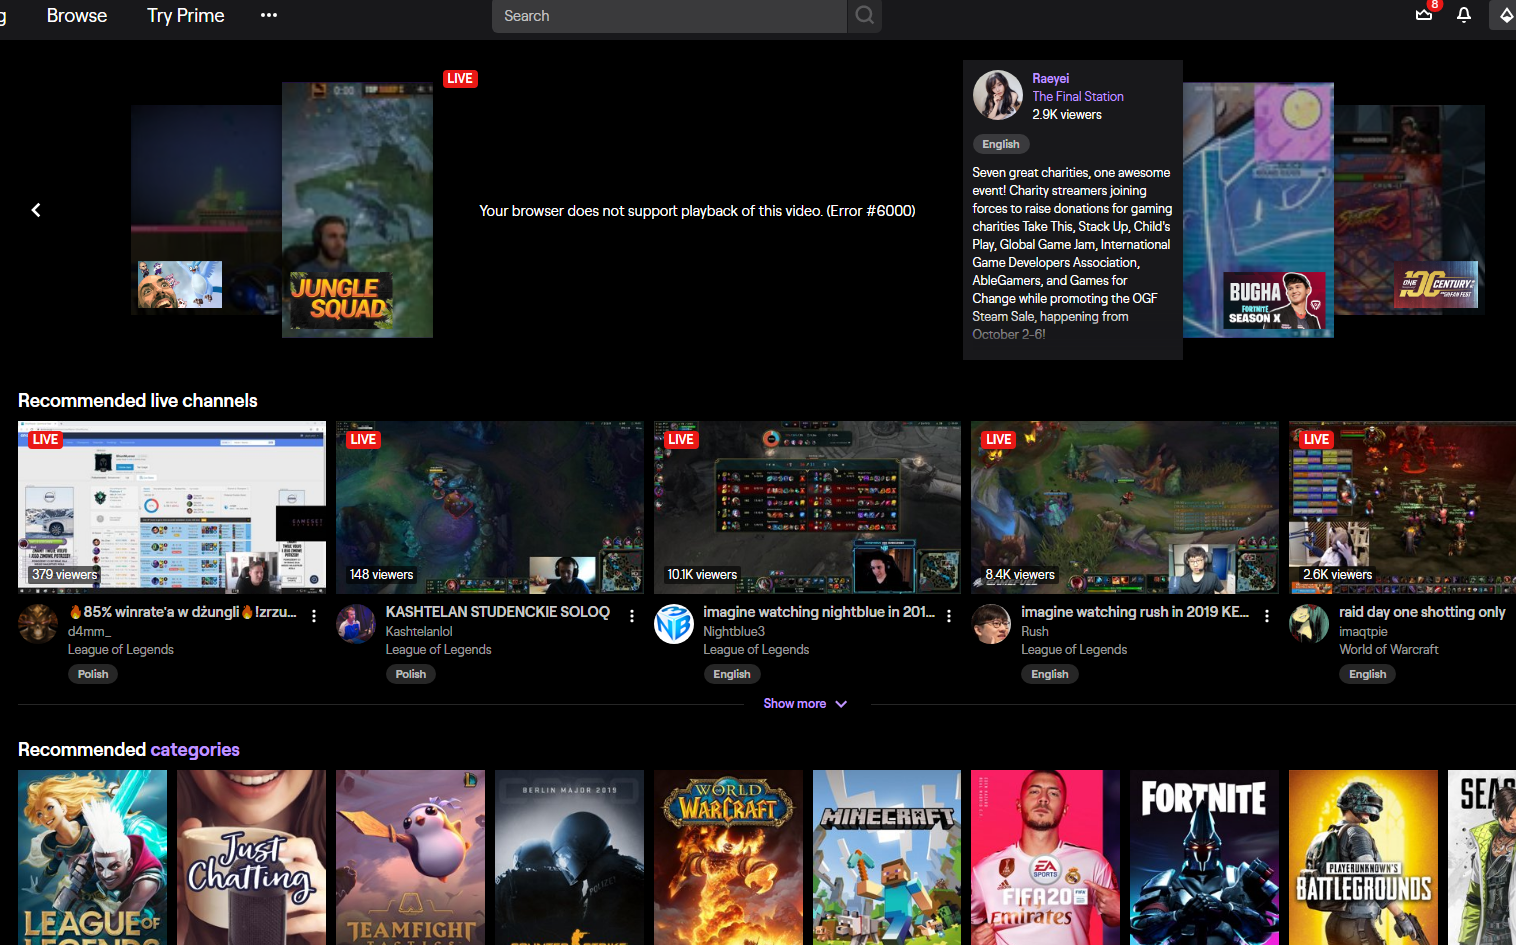Open Nightblue3 stream thumbnail with 10.1K viewers
Screen dimensions: 1516x945
(807, 507)
